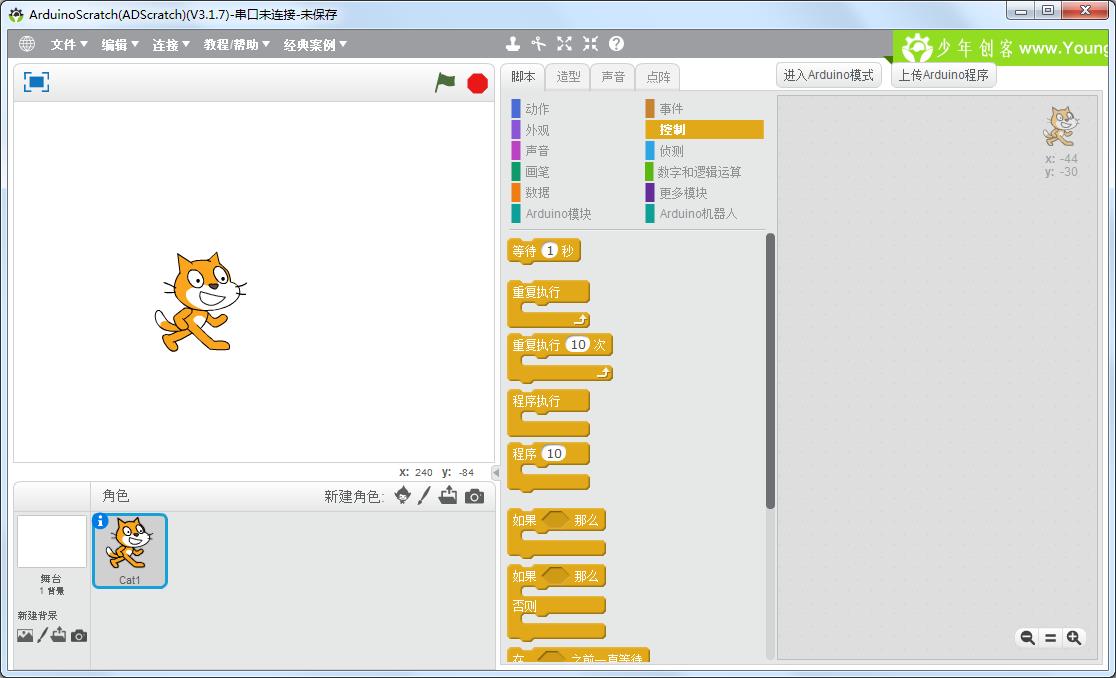Switch to the 脚本 tab
Image resolution: width=1116 pixels, height=678 pixels.
coord(523,76)
